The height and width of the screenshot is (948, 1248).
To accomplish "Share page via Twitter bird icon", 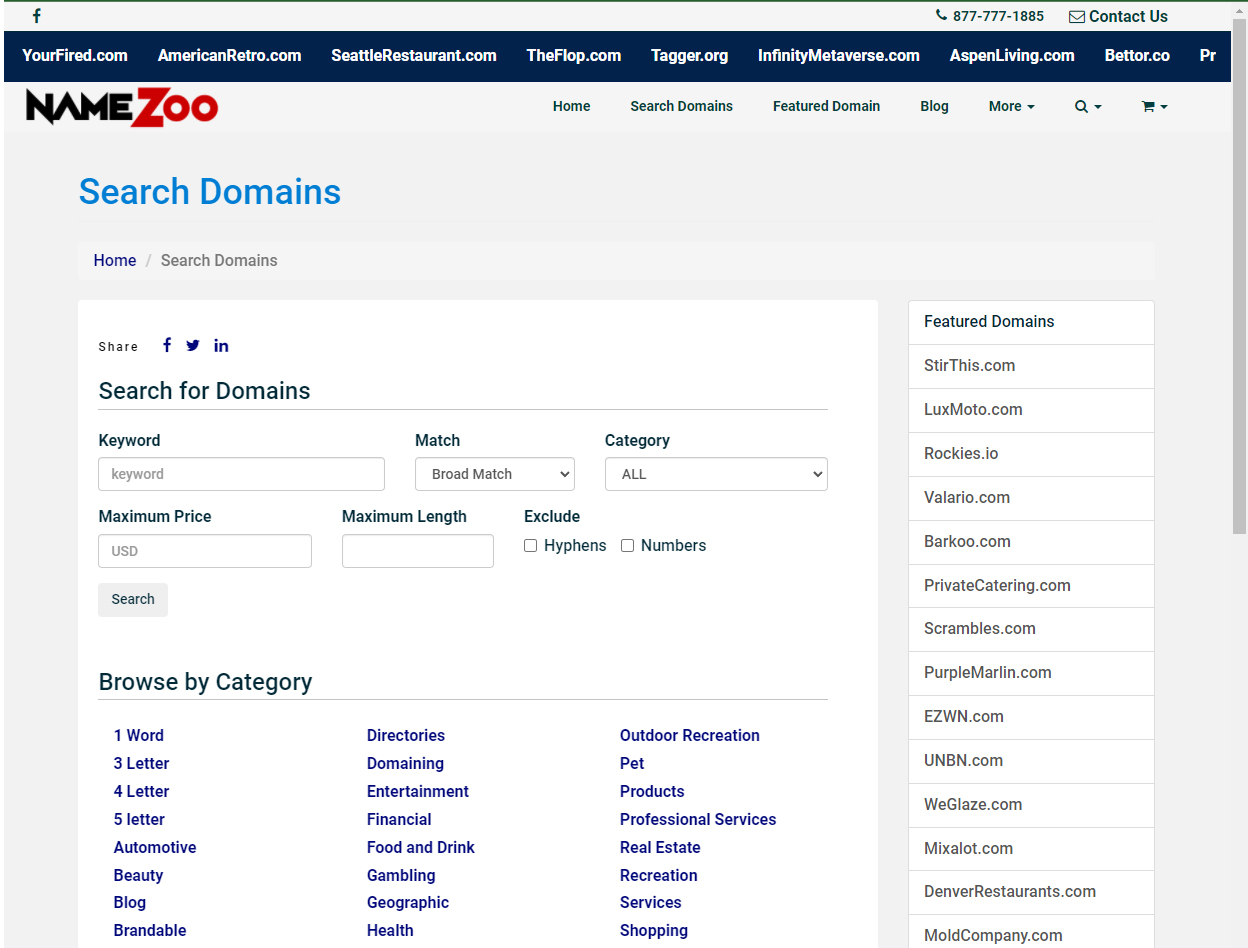I will tap(193, 345).
